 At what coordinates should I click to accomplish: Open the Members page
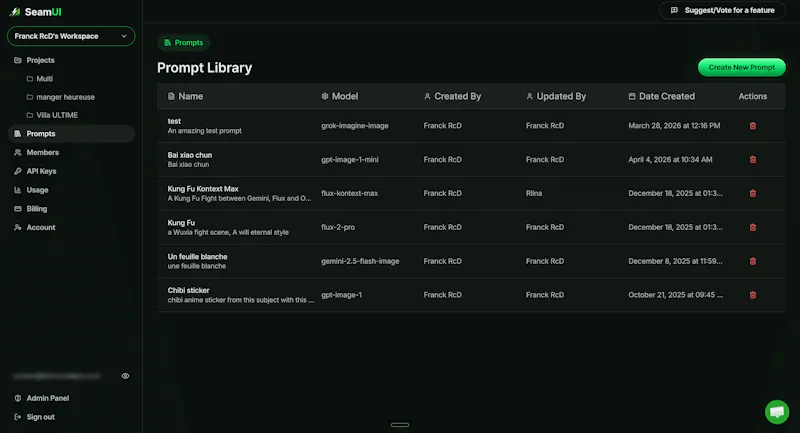(x=42, y=152)
